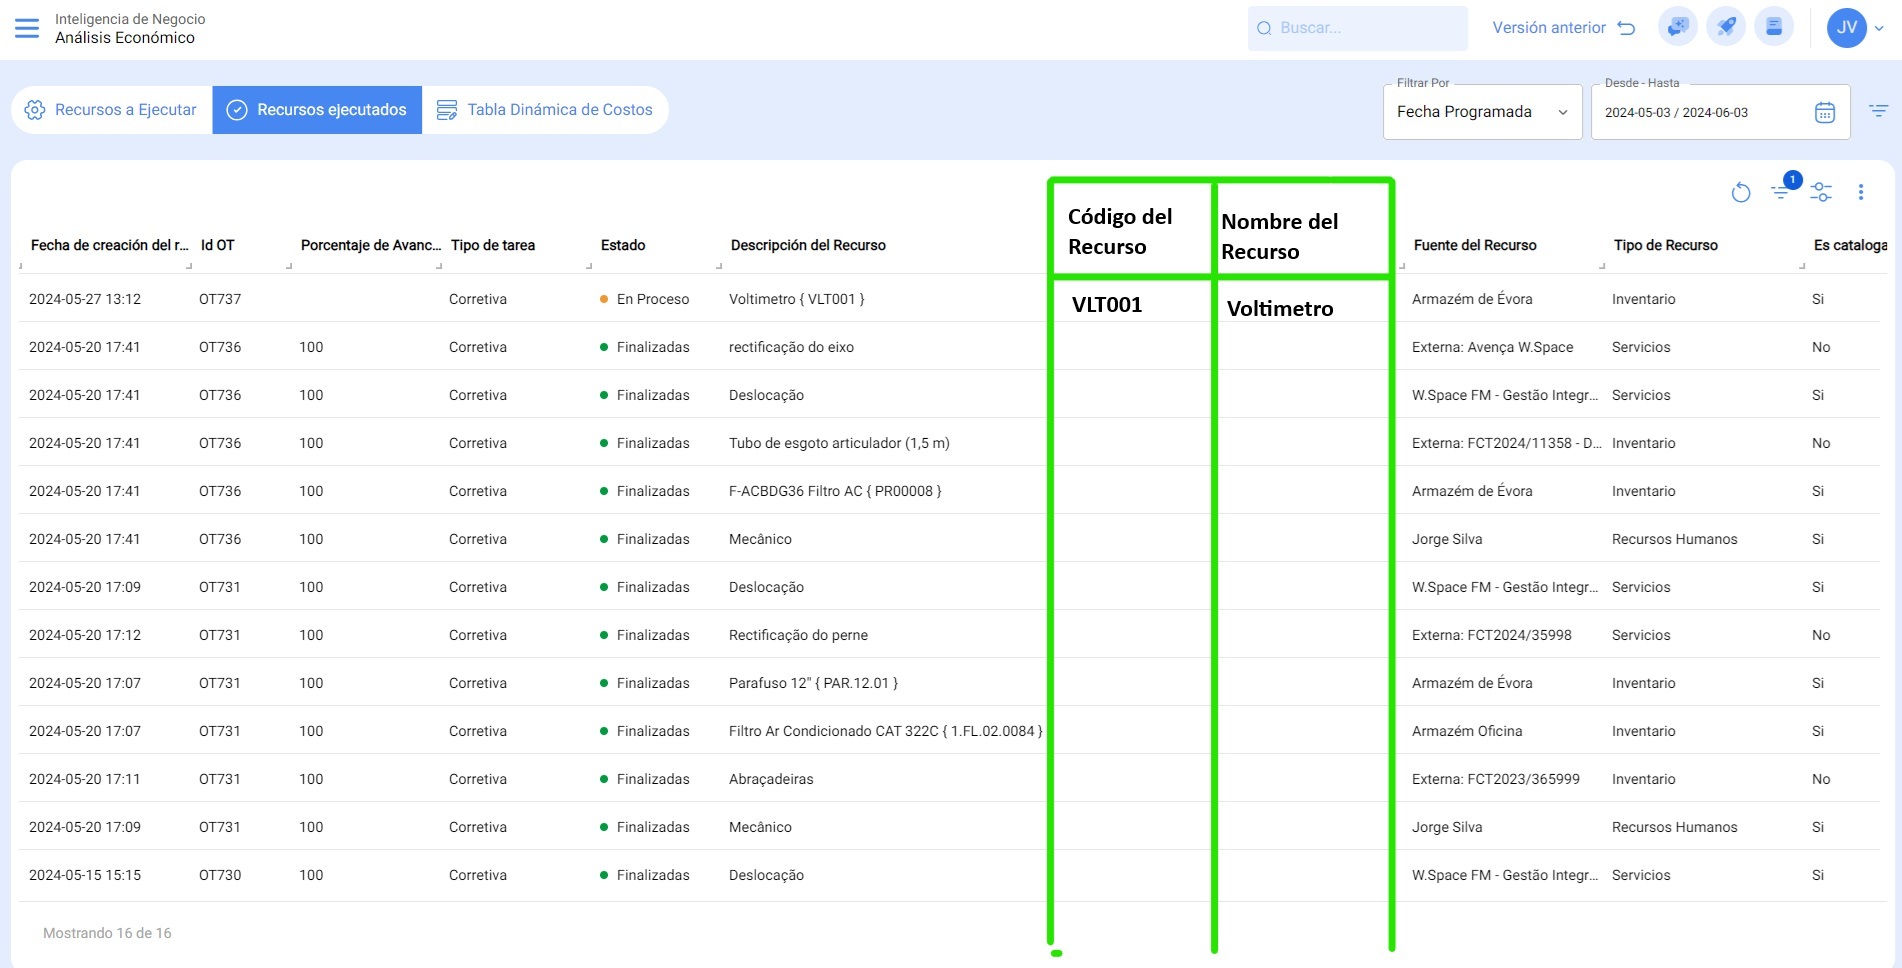Expand the account chevron next to JV
The image size is (1902, 968).
click(1880, 28)
